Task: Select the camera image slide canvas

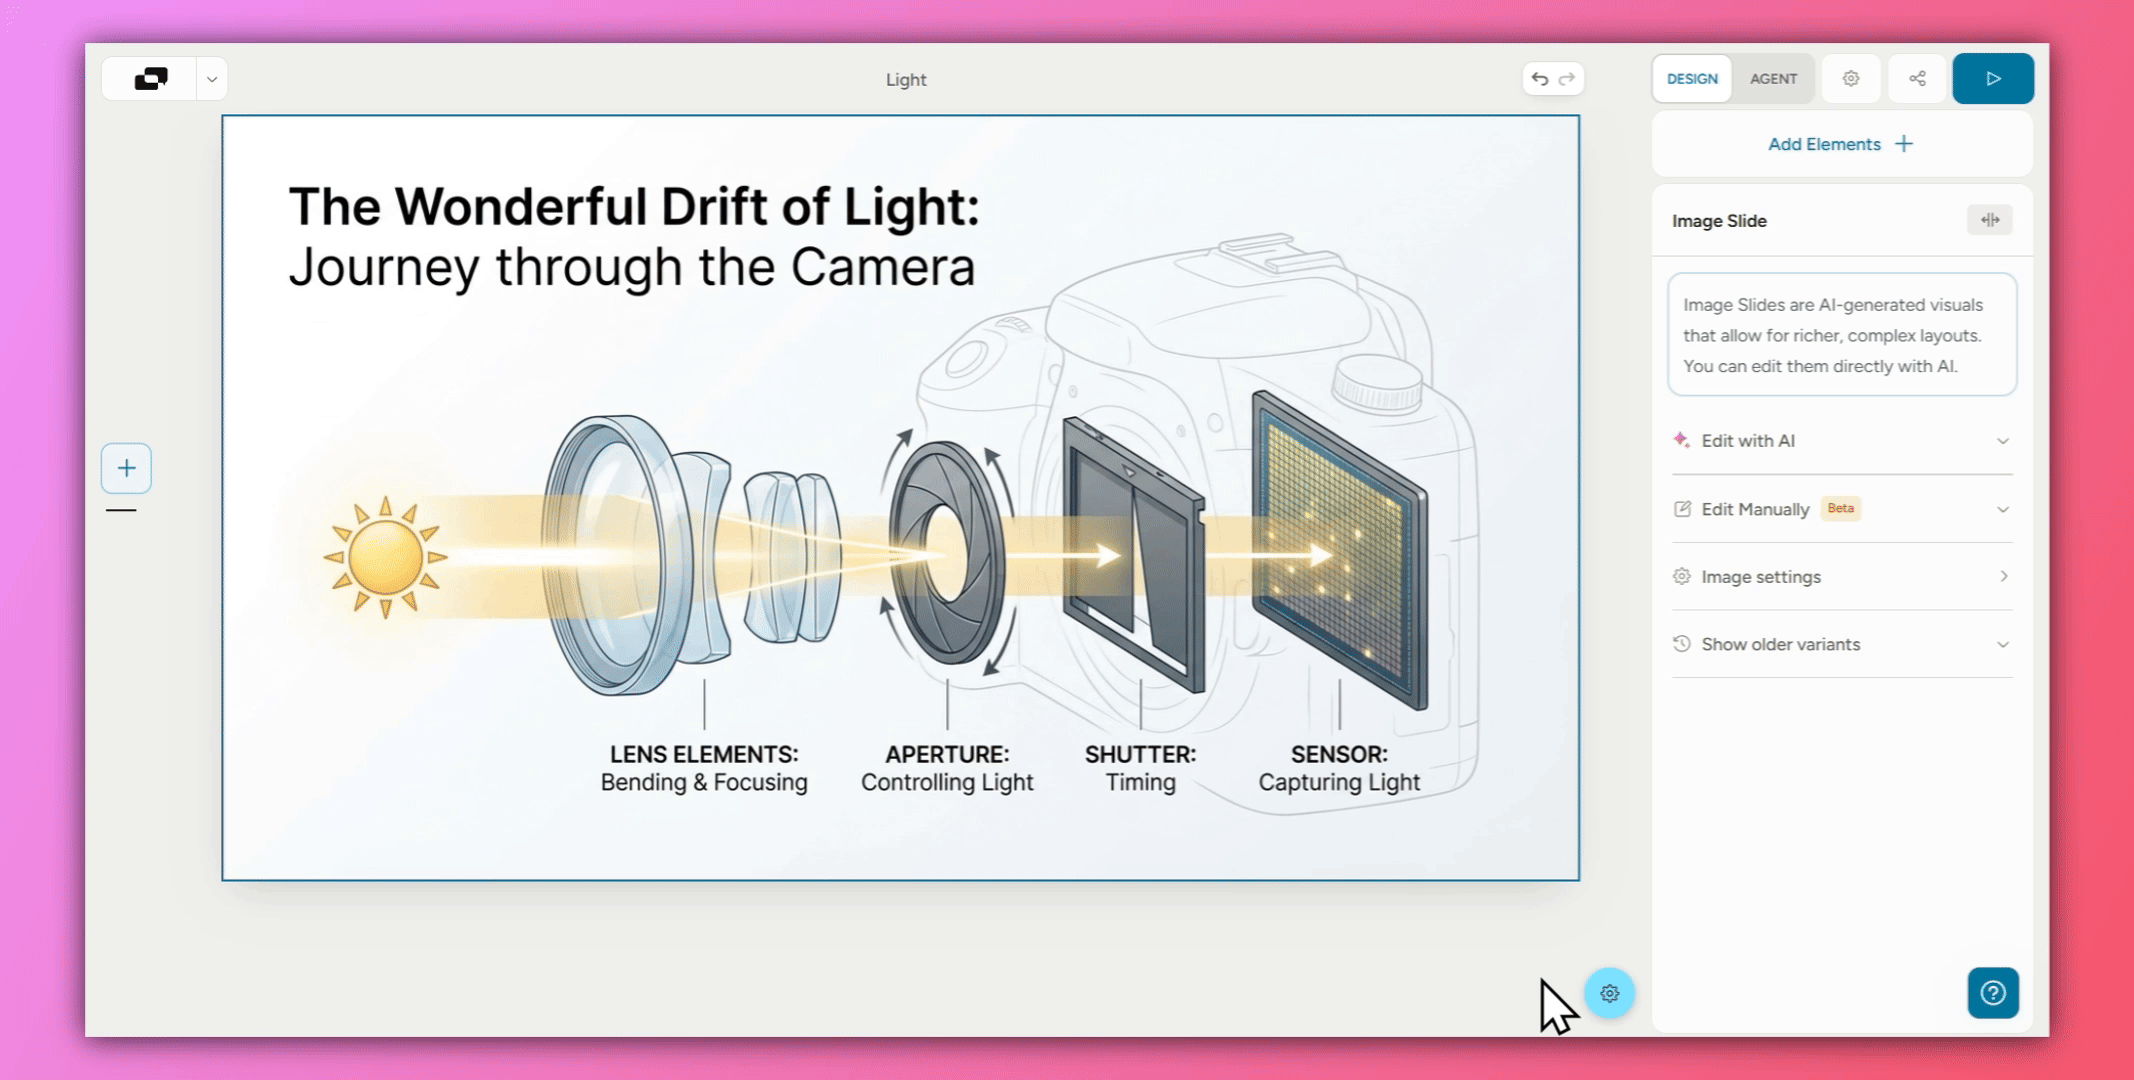Action: [900, 497]
